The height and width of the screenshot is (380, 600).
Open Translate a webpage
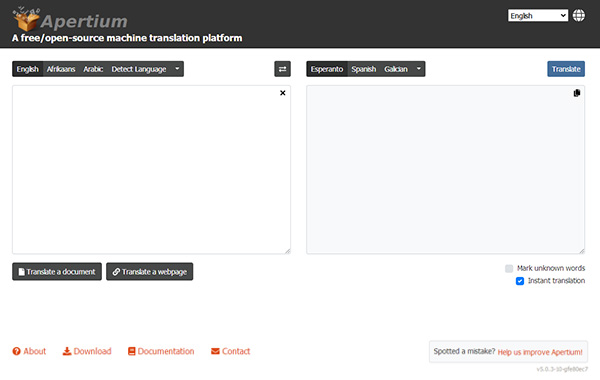pos(150,272)
